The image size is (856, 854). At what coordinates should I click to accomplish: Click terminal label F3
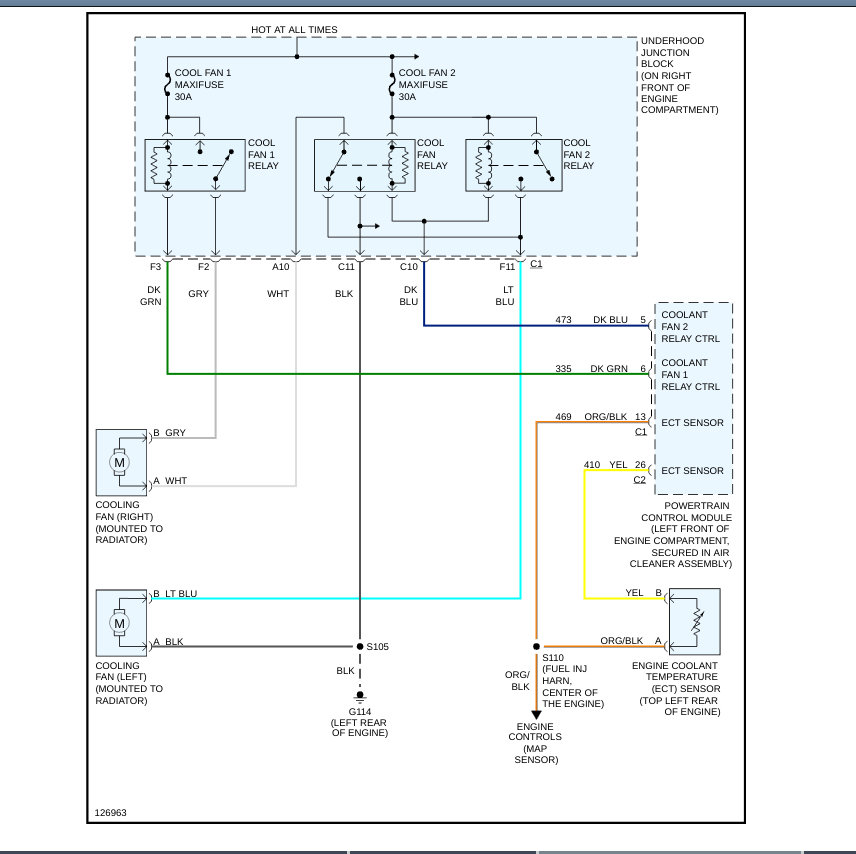coord(156,266)
